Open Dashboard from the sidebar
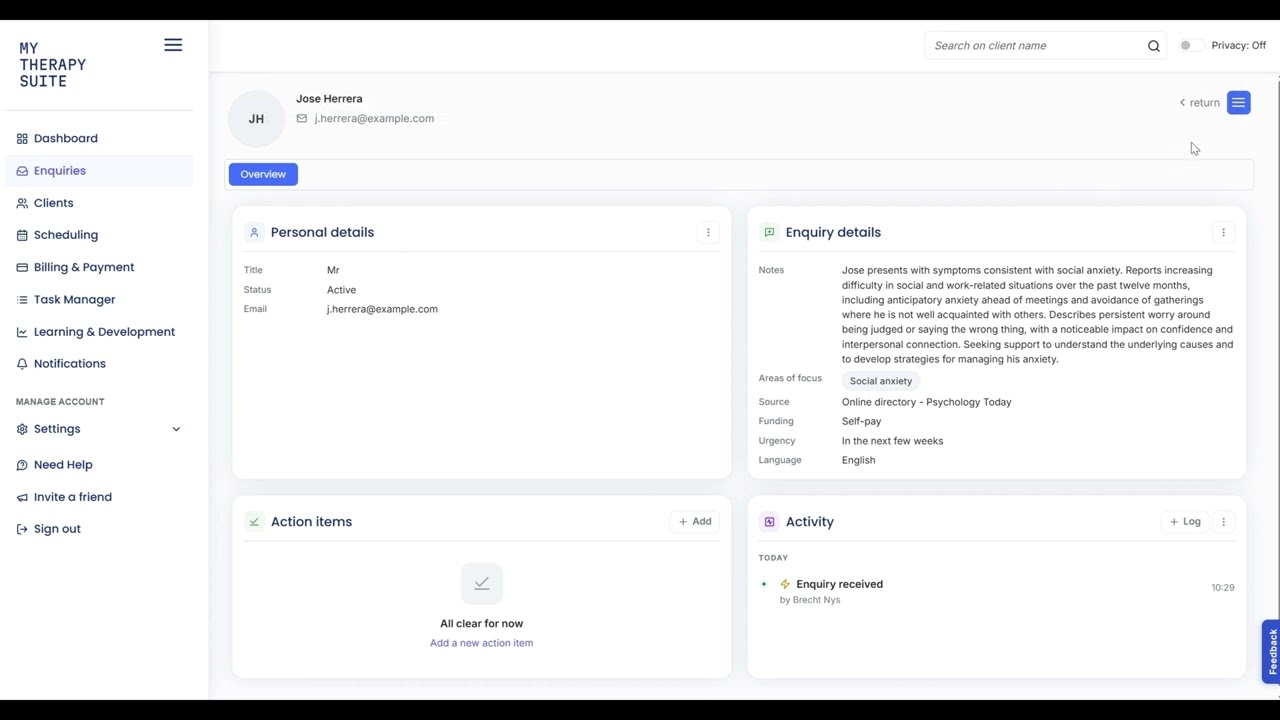Viewport: 1280px width, 720px height. coord(66,138)
